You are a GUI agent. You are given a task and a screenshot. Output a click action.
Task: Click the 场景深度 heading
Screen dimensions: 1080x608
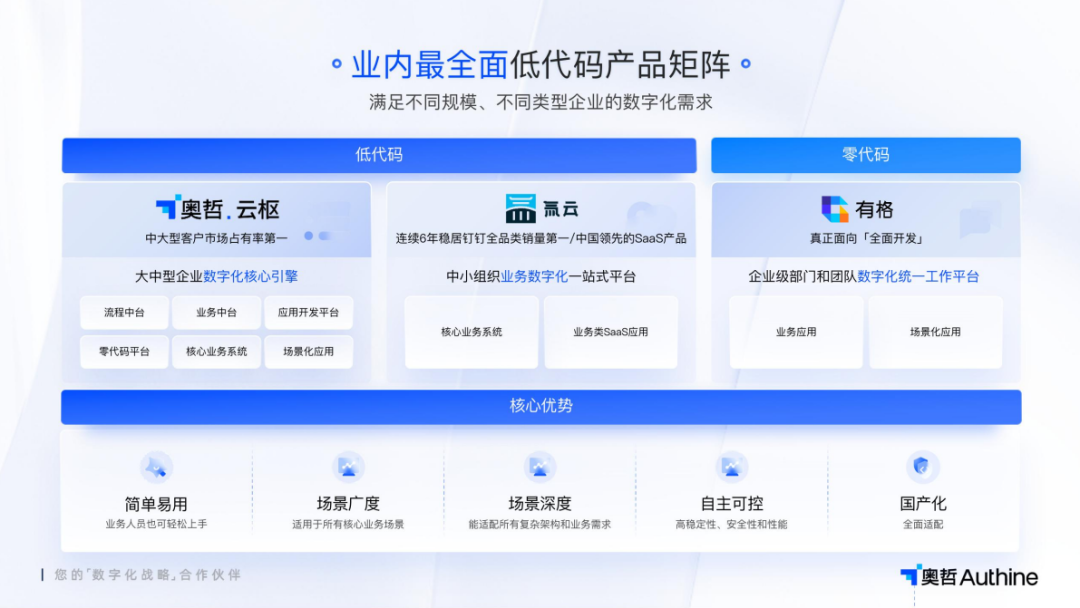pos(539,504)
